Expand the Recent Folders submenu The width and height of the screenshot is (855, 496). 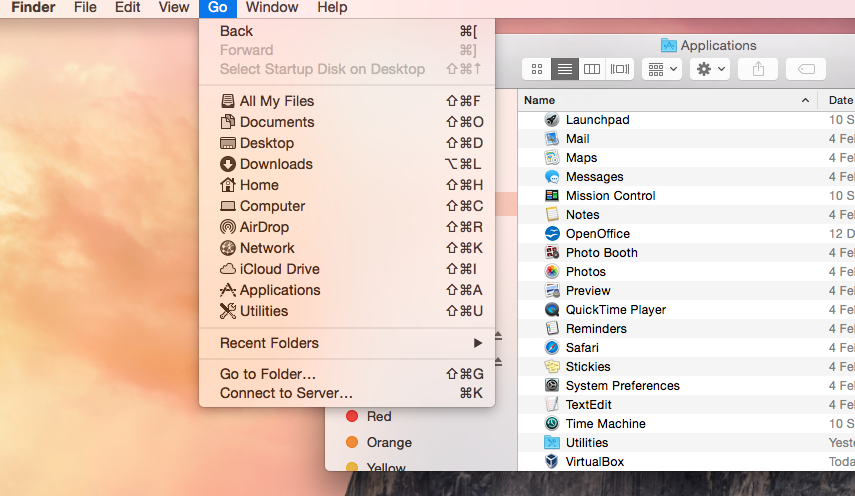(x=347, y=343)
